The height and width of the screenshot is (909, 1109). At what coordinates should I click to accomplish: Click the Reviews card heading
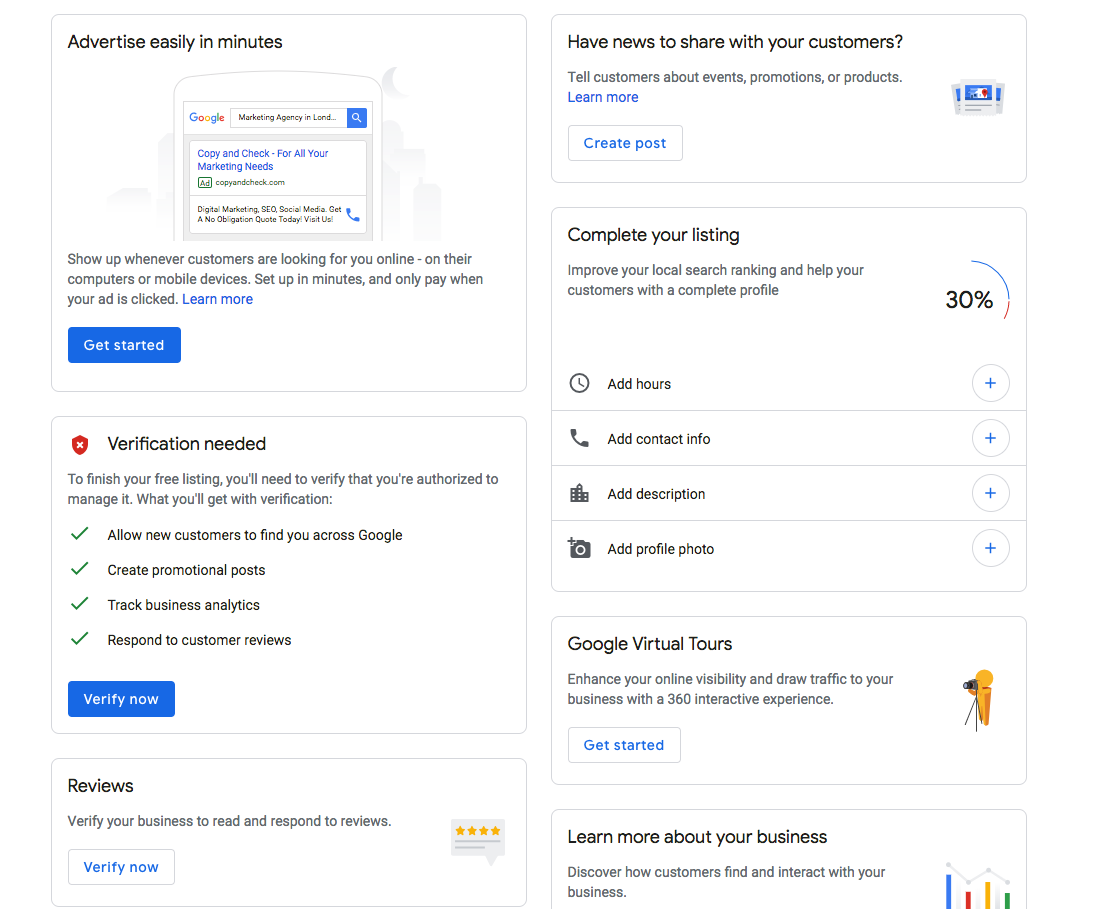tap(100, 786)
